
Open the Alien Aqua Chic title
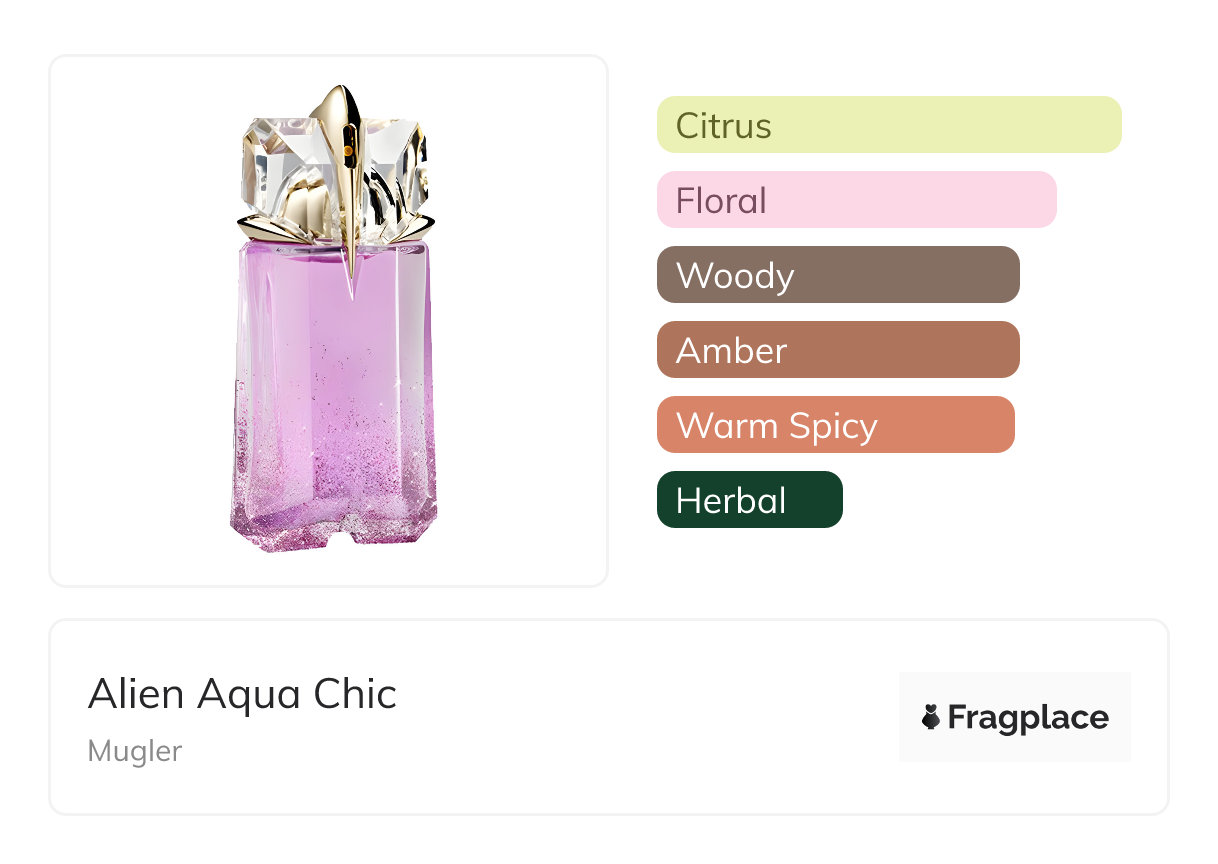tap(242, 694)
